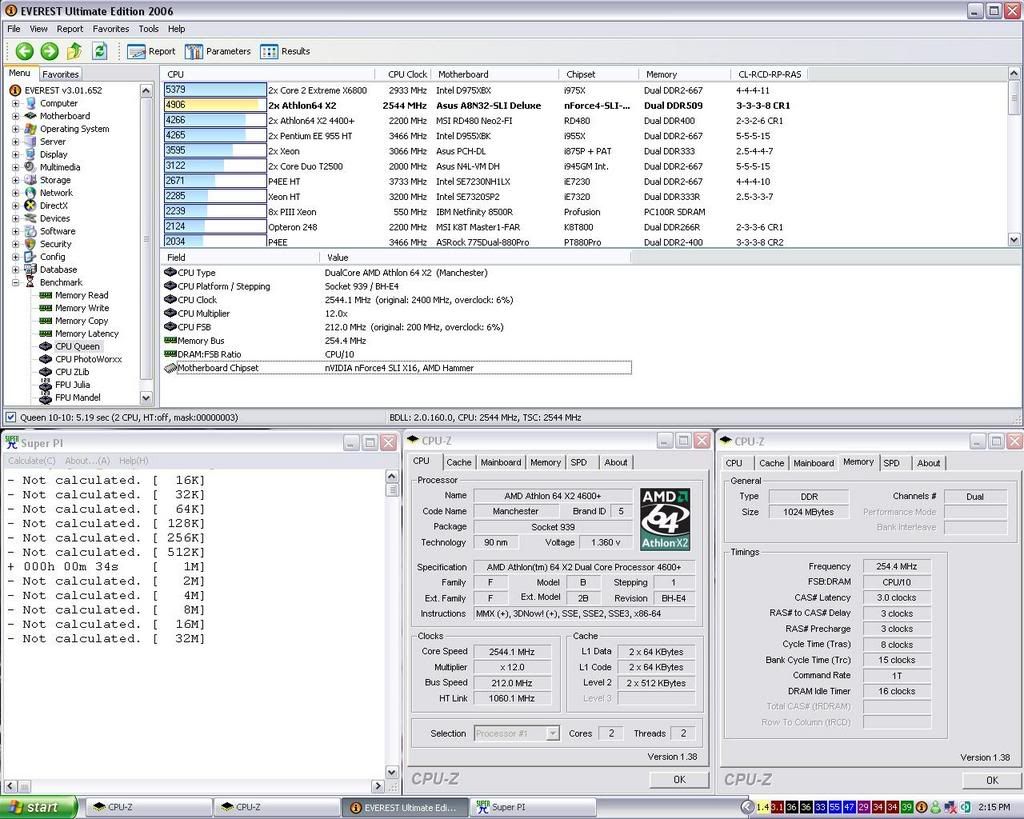Select the Motherboard tree node icon
Screen dimensions: 1024x819
click(x=31, y=116)
